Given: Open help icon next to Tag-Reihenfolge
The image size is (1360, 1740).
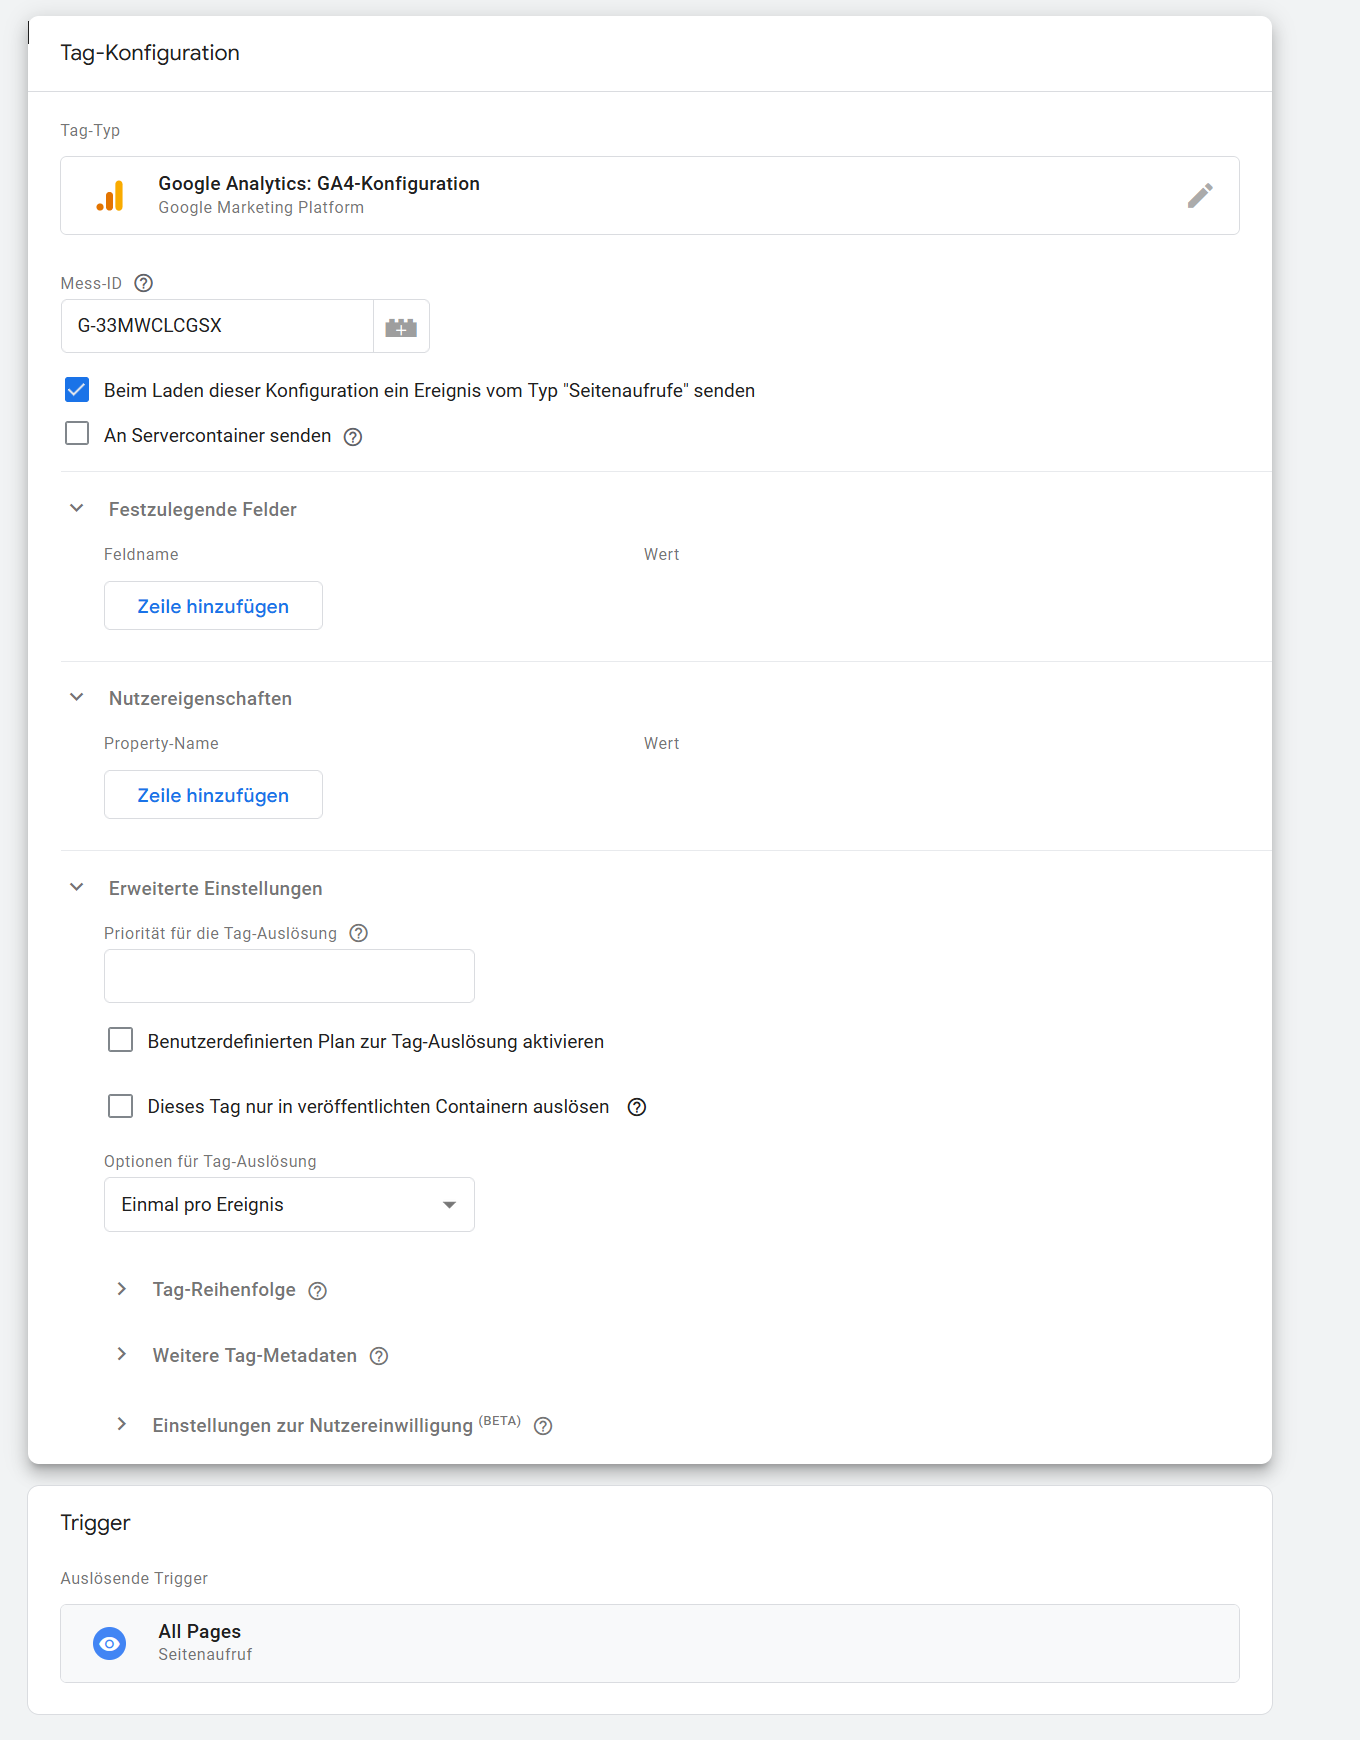Looking at the screenshot, I should click(x=318, y=1291).
